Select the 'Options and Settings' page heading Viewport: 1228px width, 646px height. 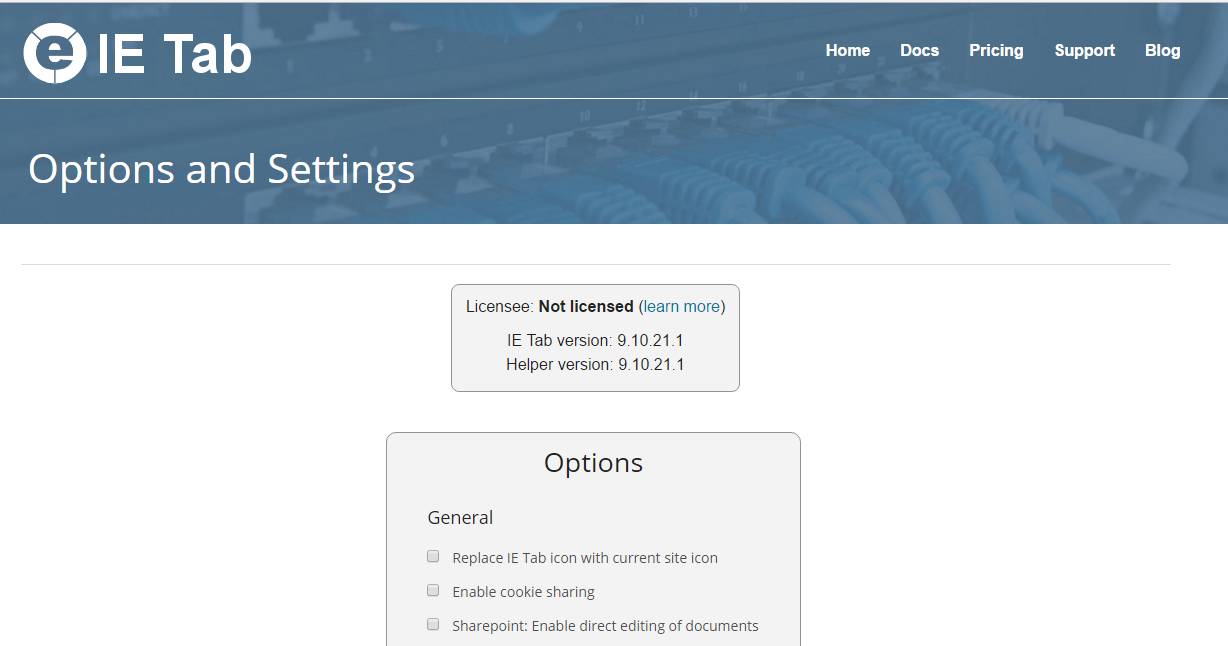coord(221,169)
